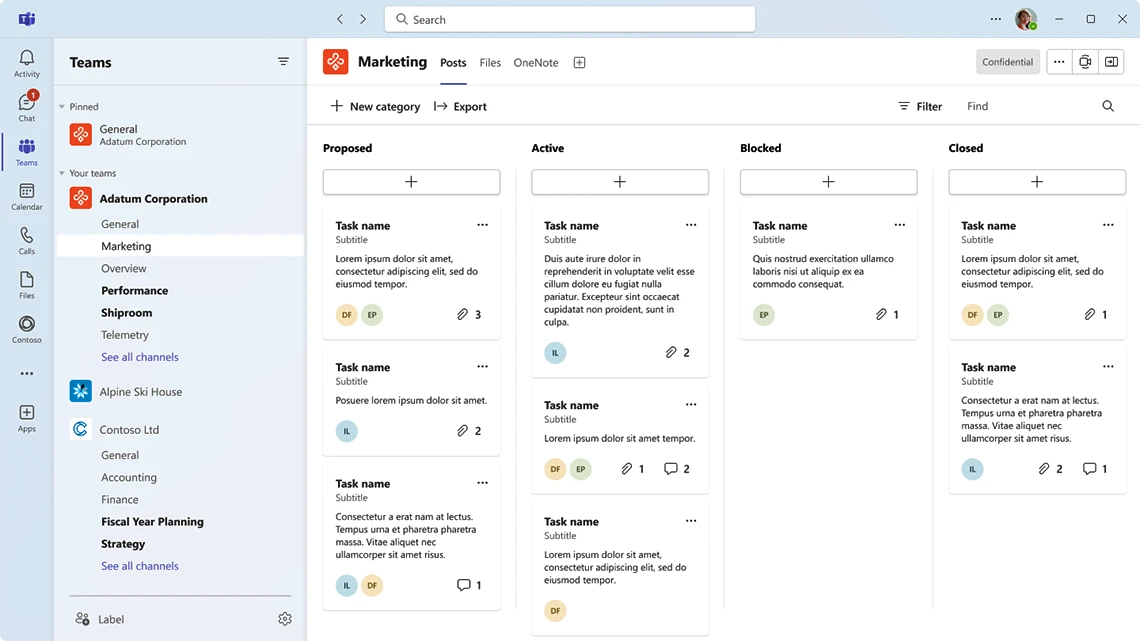This screenshot has width=1140, height=641.
Task: Select the Fiscal Year Planning channel
Action: click(x=152, y=522)
